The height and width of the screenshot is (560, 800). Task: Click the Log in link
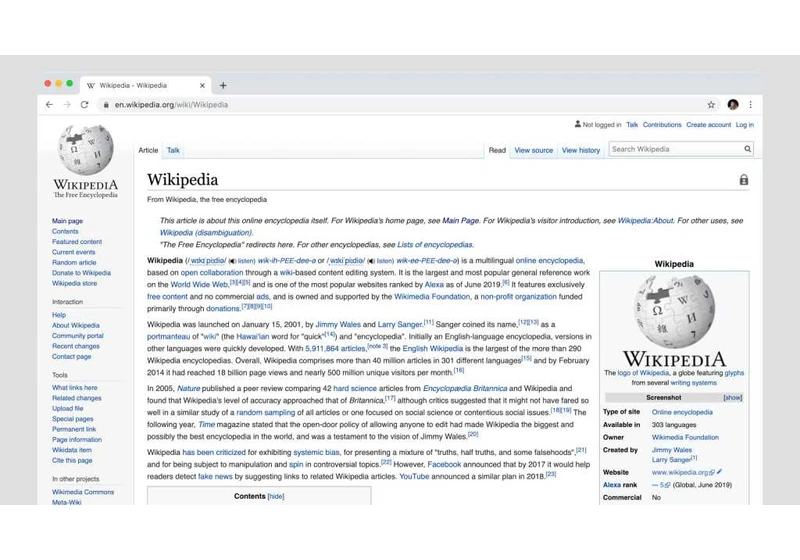pos(744,124)
